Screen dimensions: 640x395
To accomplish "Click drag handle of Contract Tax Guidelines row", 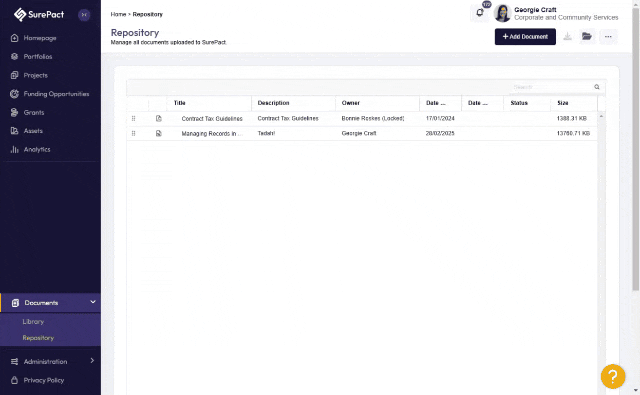I will coord(133,119).
